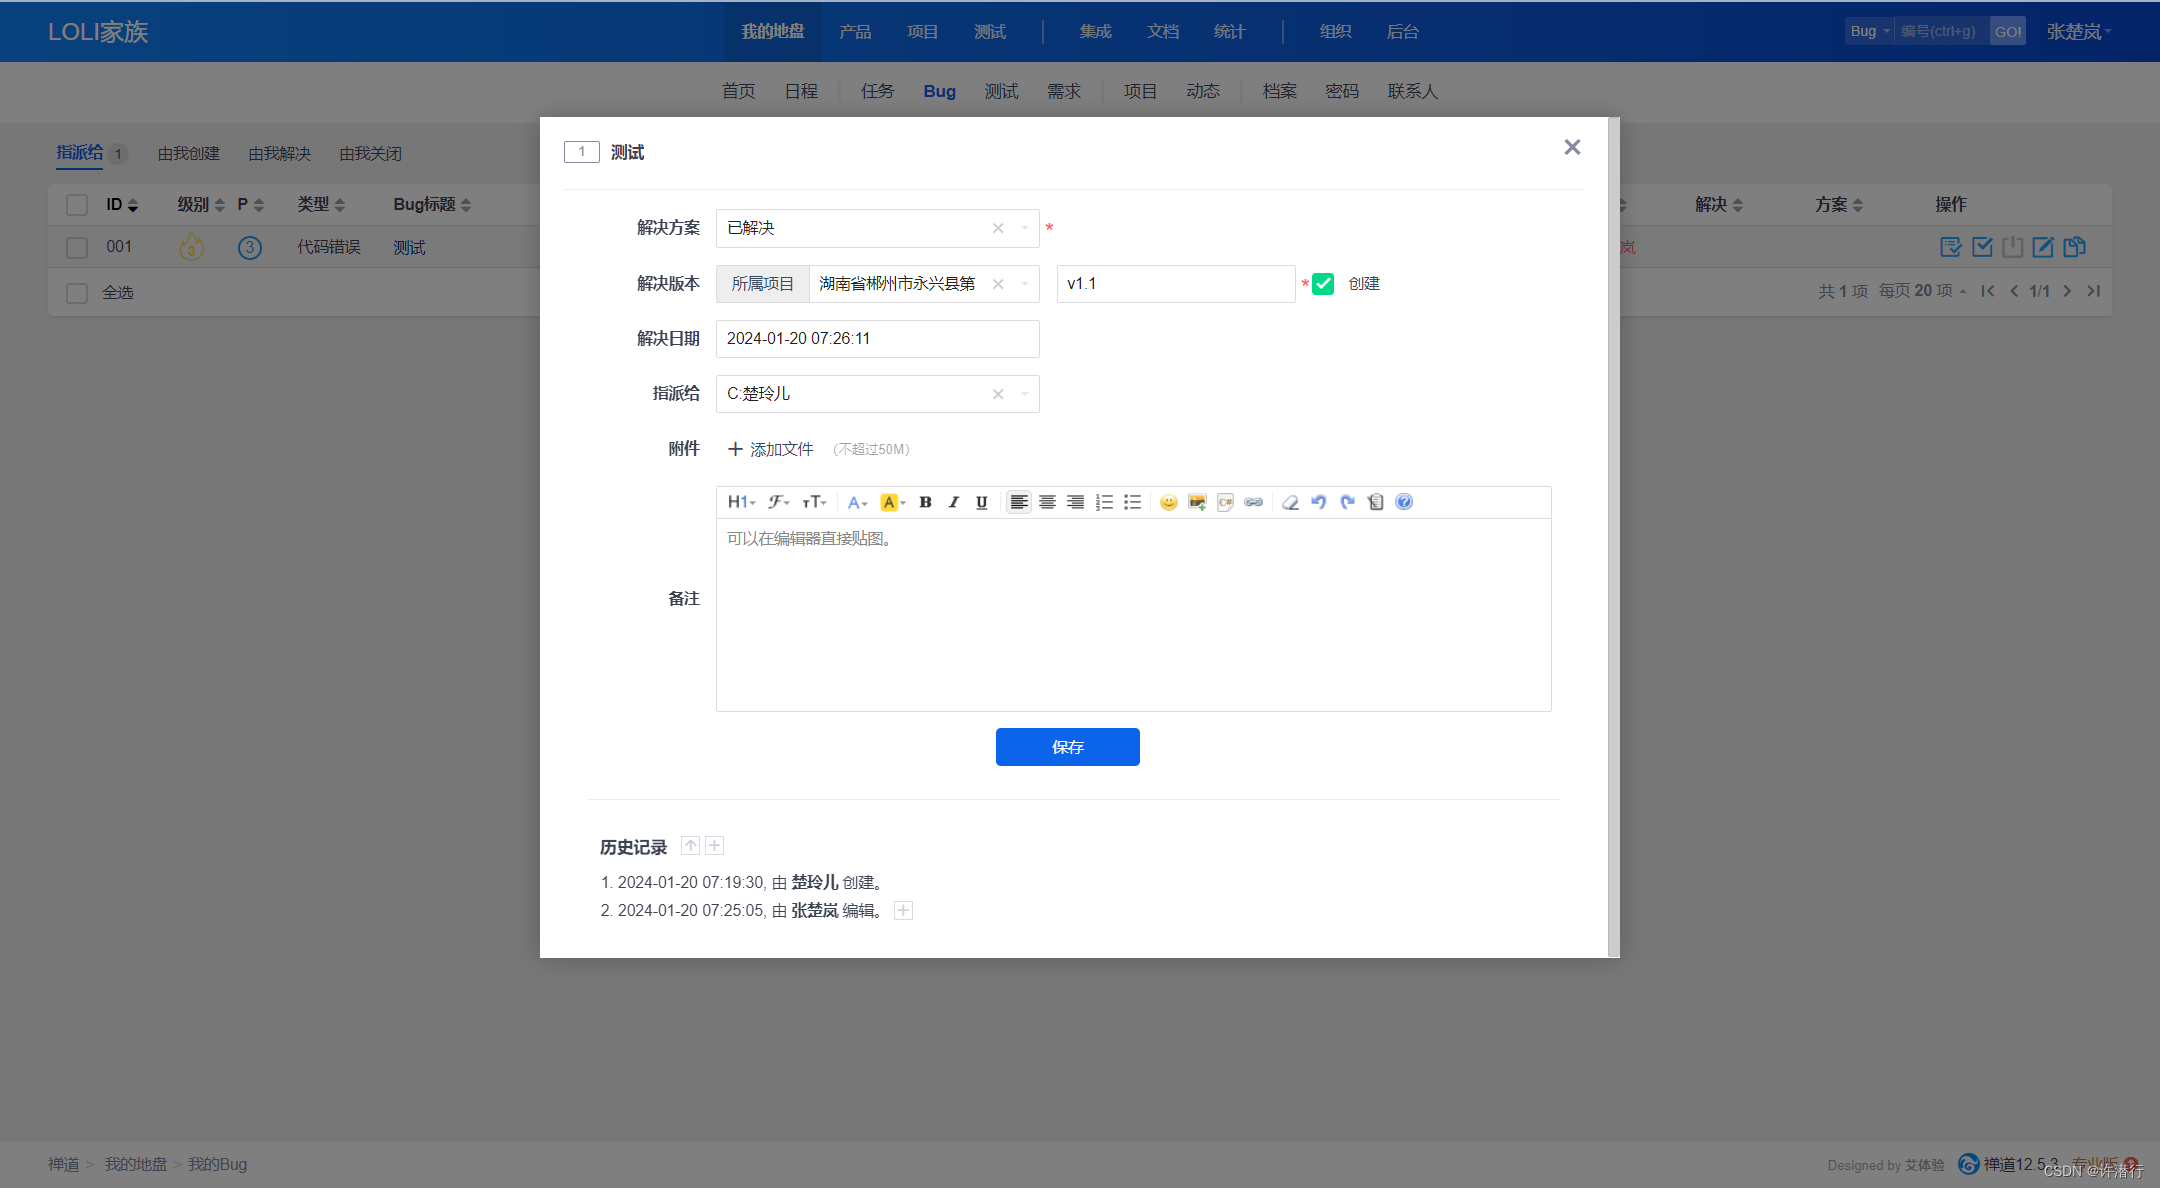This screenshot has width=2160, height=1188.
Task: Click the close Bug icon for row 001
Action: [2013, 247]
